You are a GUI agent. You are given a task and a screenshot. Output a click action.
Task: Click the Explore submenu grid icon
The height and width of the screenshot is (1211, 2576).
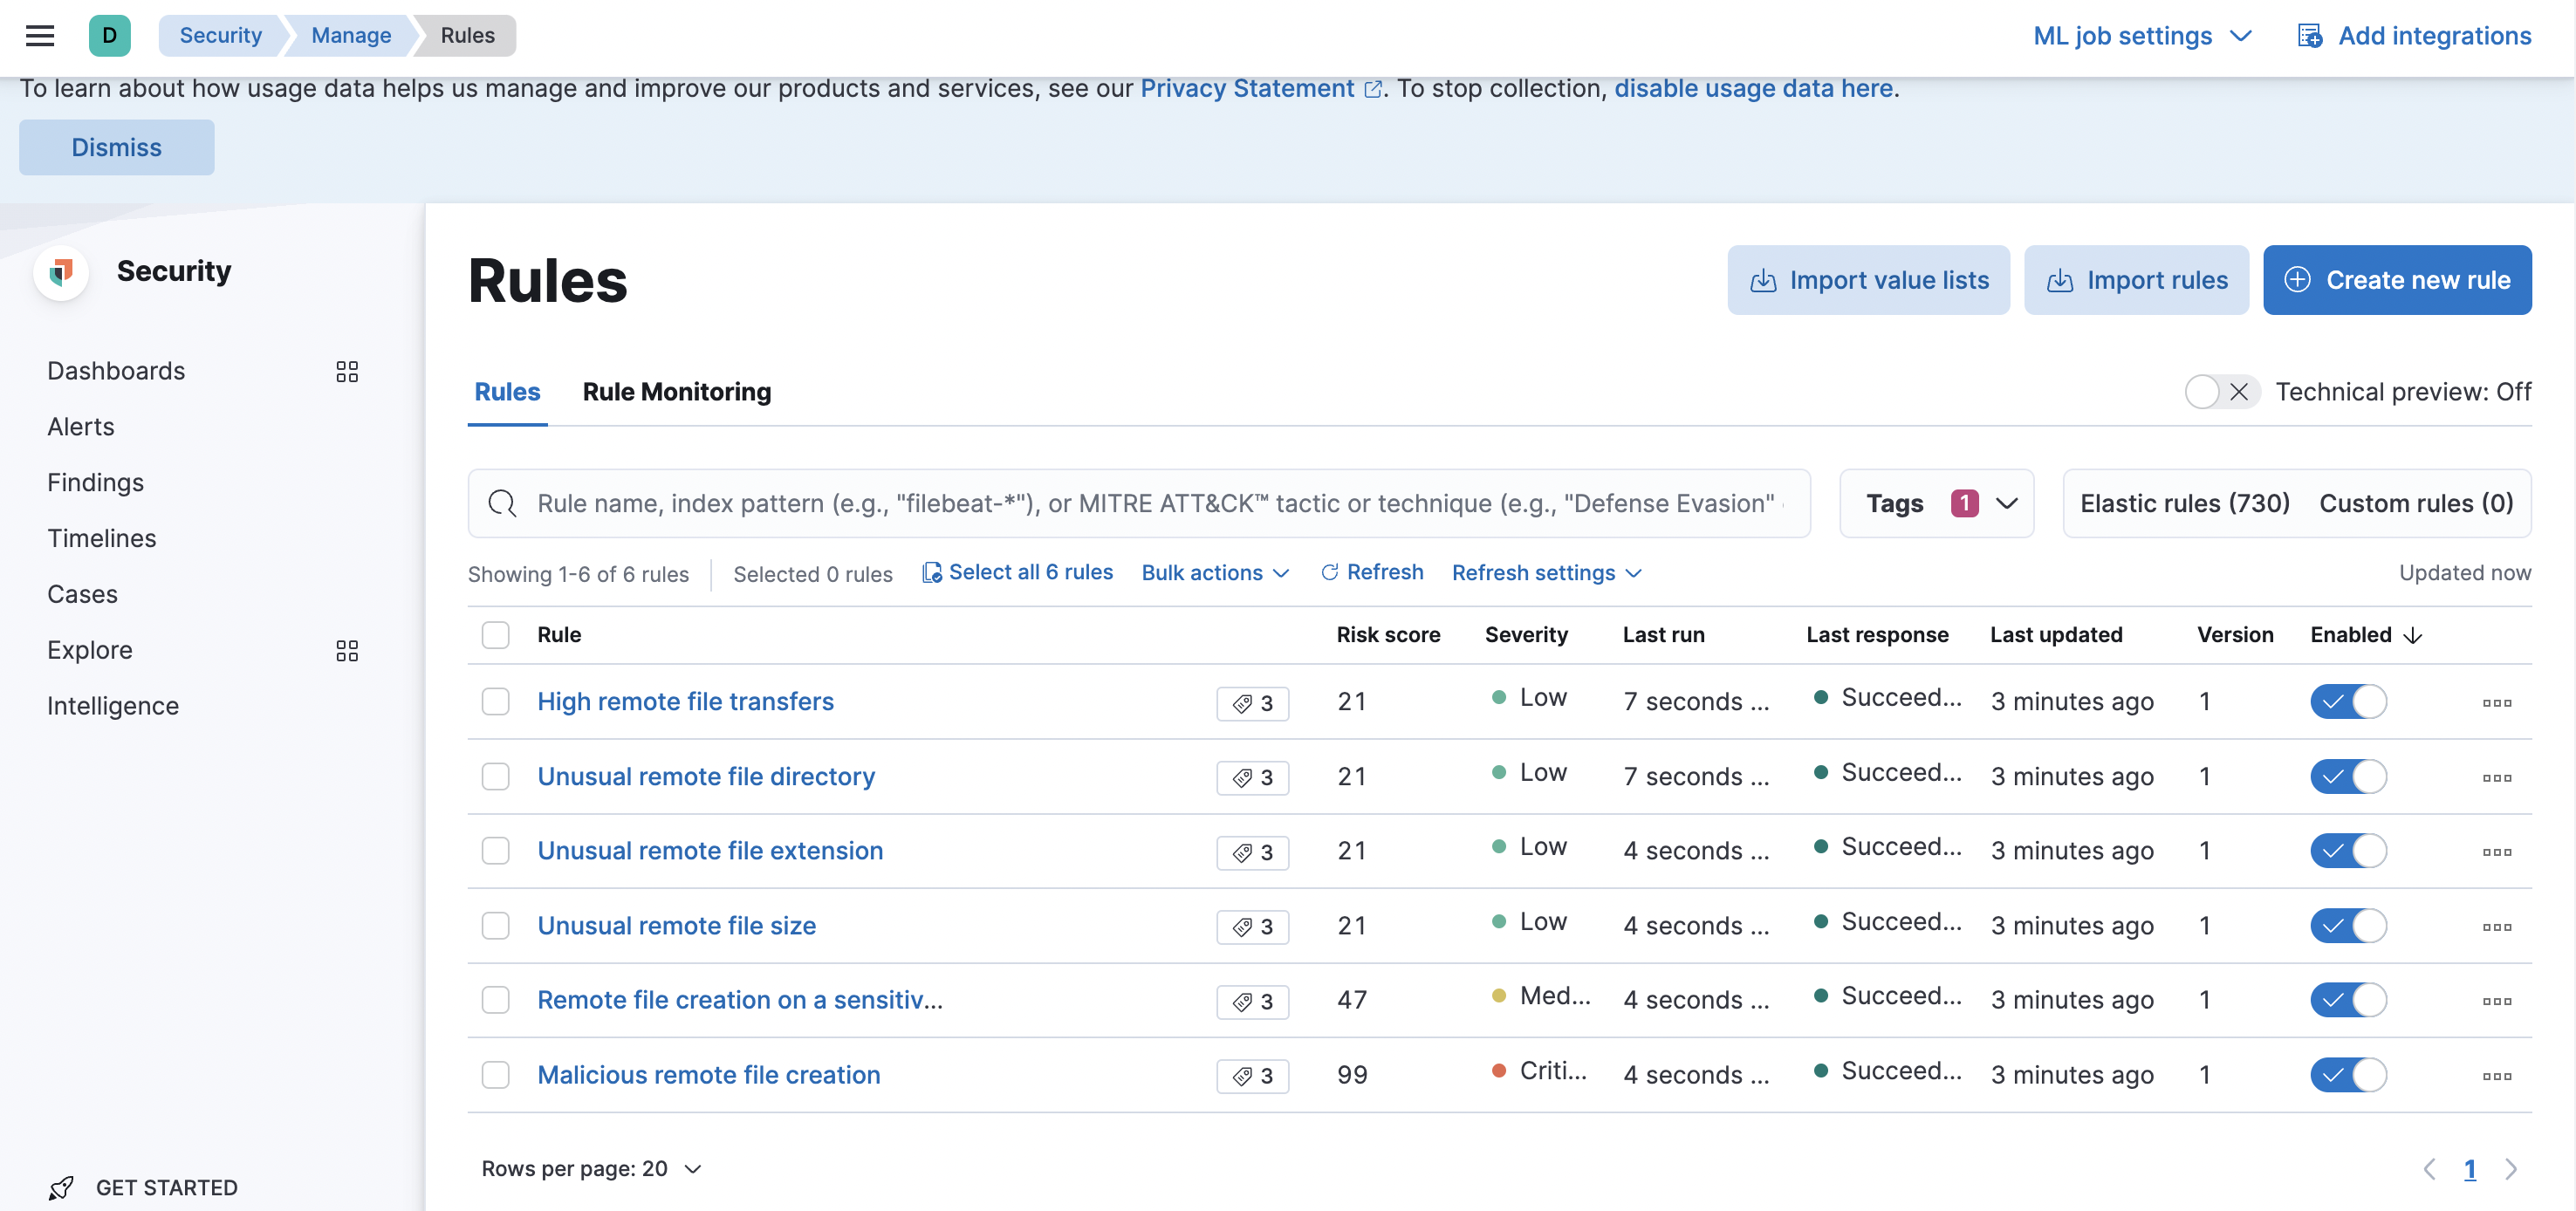[x=347, y=651]
